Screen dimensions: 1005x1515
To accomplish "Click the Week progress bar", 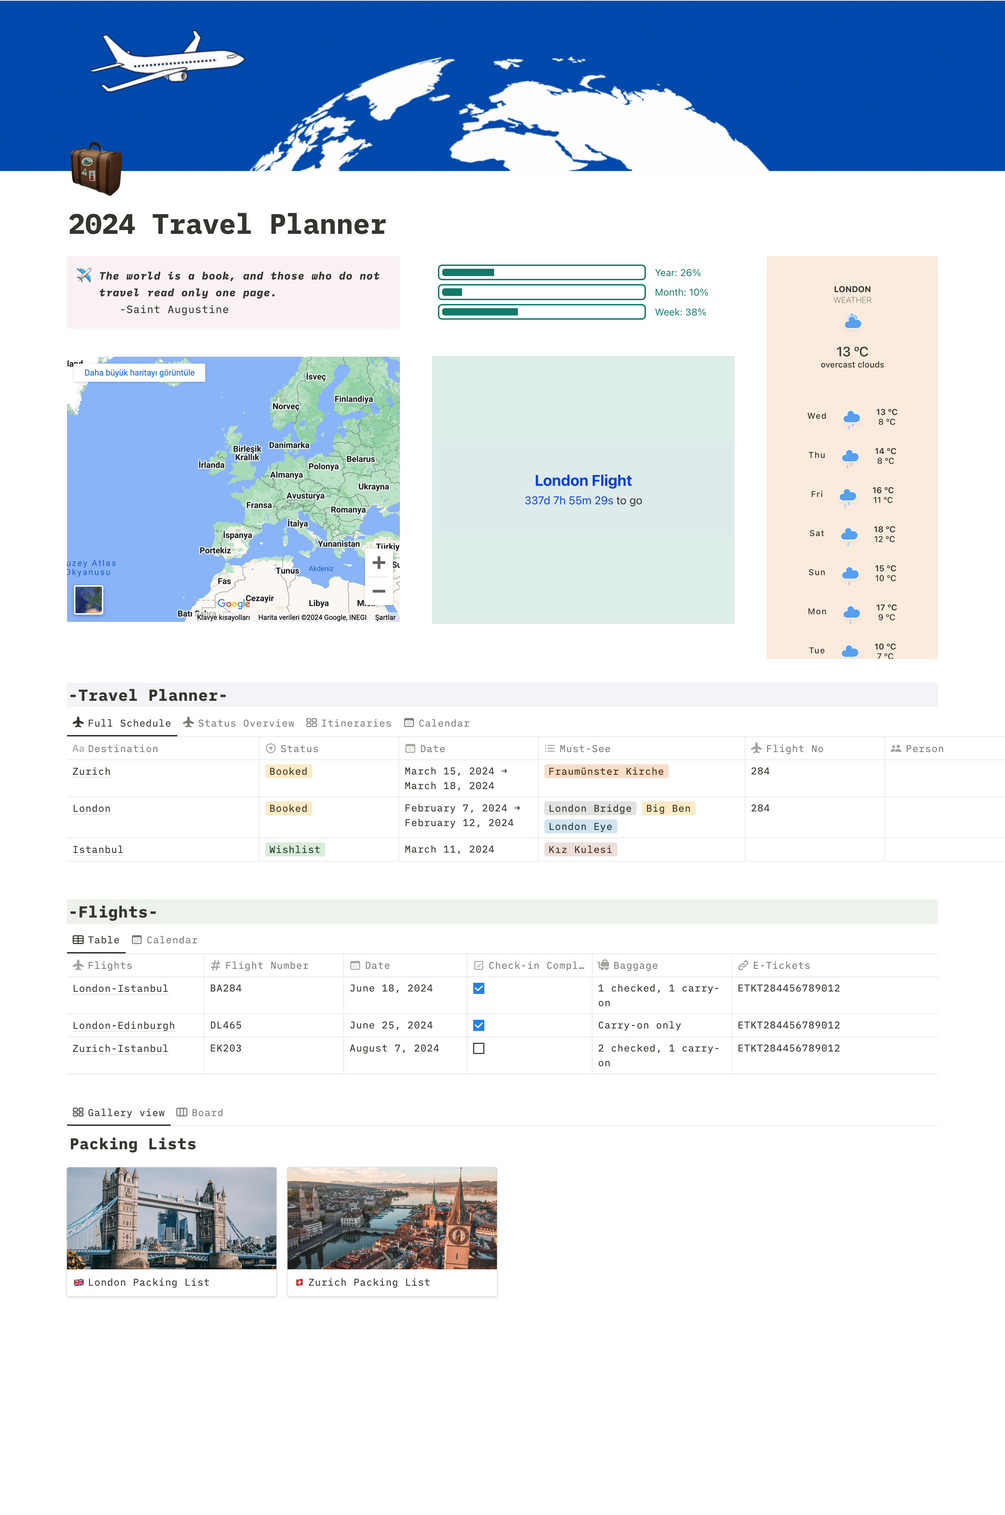I will [x=542, y=313].
